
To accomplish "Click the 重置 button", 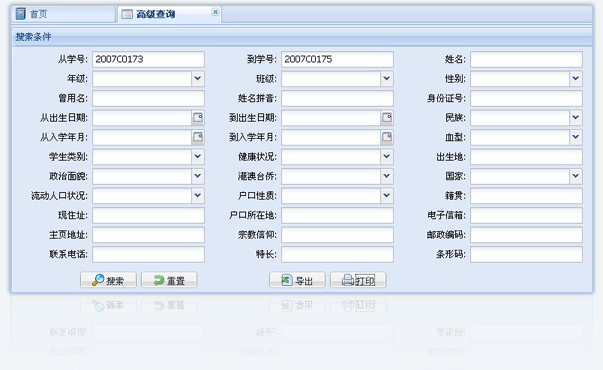I will [169, 280].
